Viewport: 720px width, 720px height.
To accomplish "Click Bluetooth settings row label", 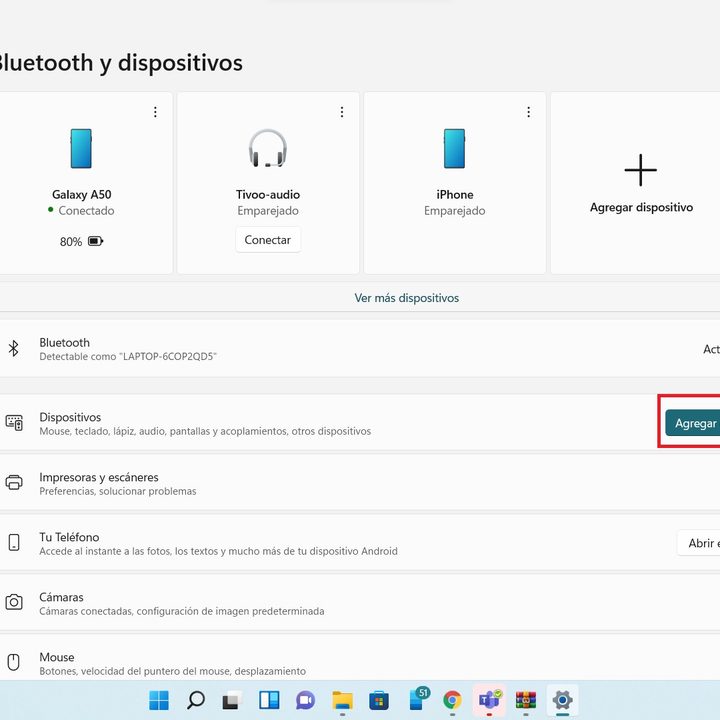I will click(x=64, y=343).
